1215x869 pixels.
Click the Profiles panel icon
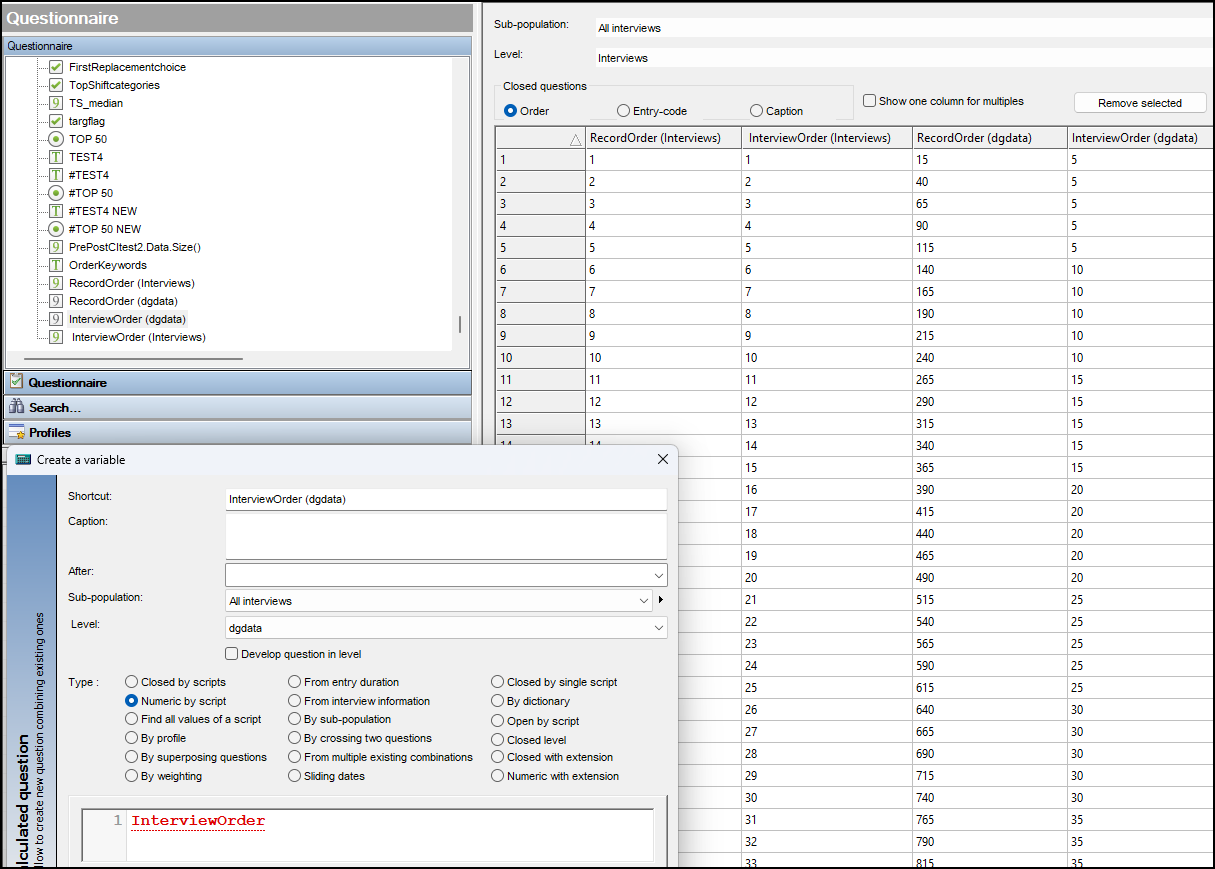(16, 432)
